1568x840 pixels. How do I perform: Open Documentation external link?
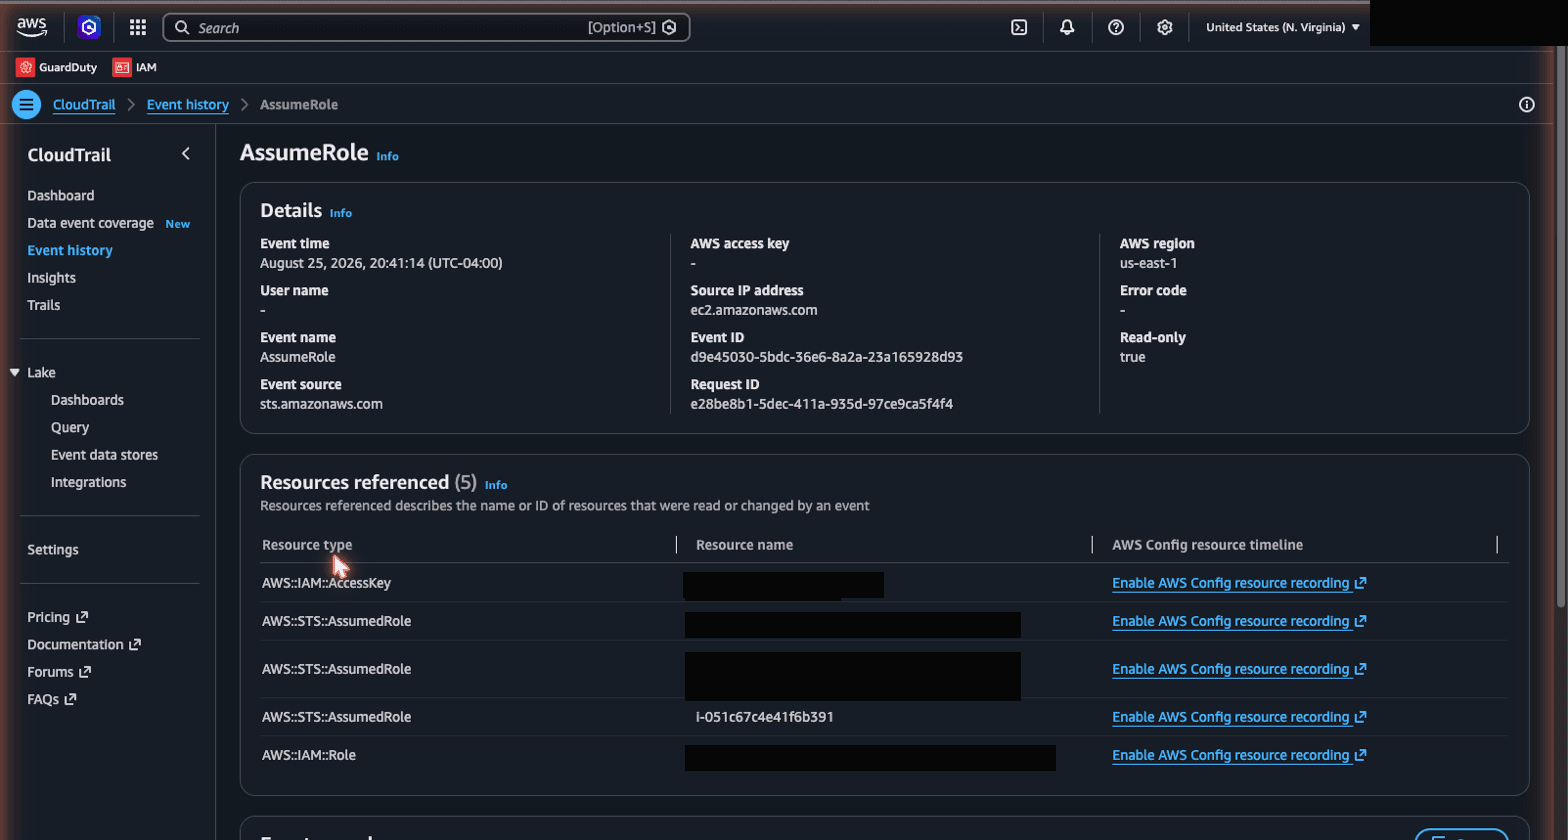[84, 645]
